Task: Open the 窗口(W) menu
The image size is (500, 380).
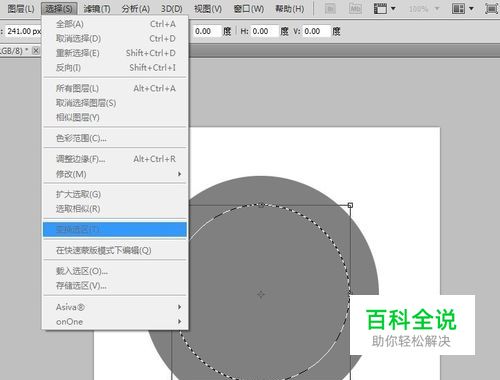Action: 249,9
